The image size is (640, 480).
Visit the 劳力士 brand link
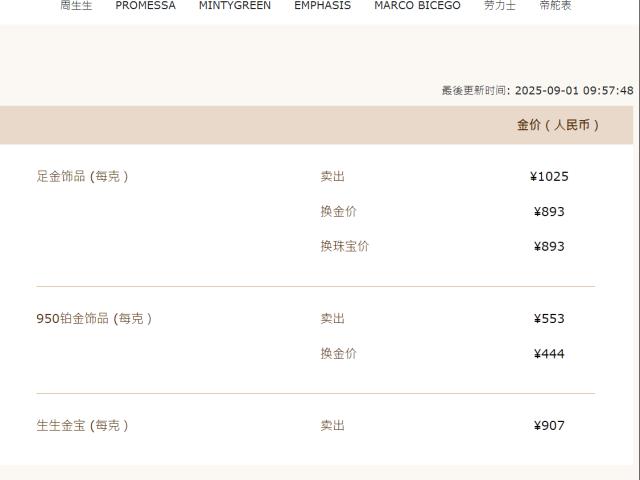pyautogui.click(x=500, y=5)
